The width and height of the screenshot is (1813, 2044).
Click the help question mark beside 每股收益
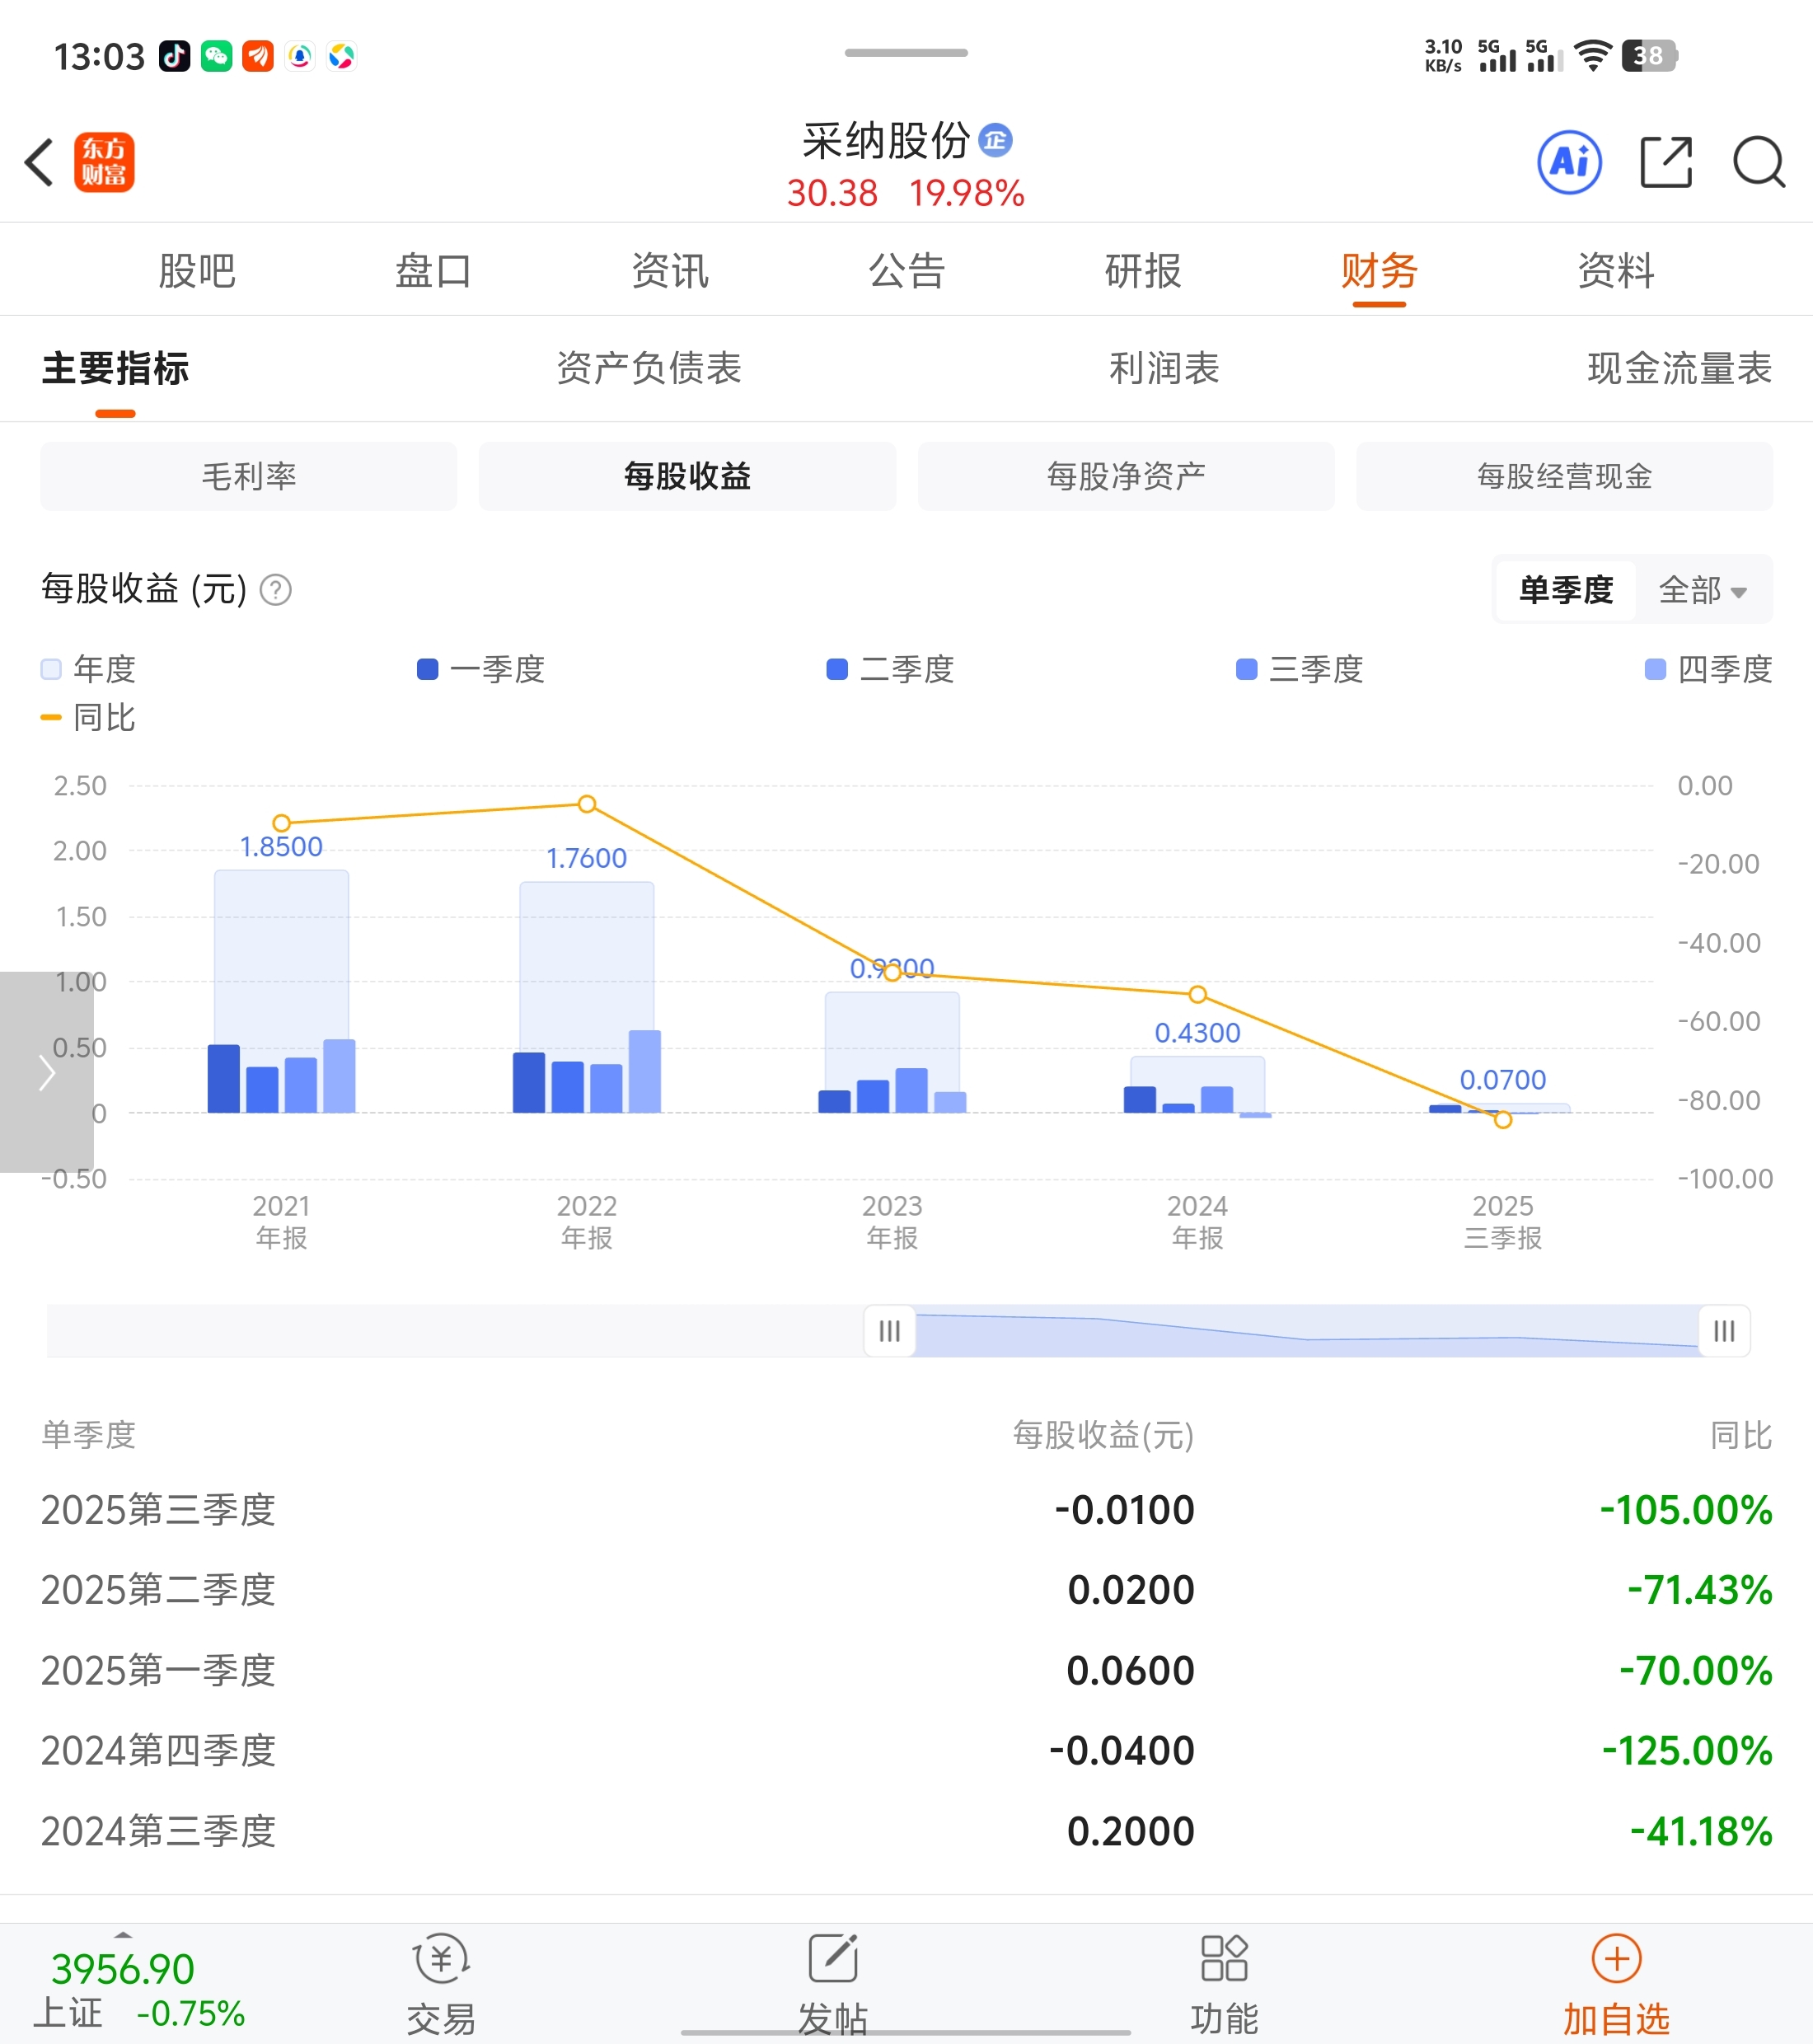coord(275,590)
